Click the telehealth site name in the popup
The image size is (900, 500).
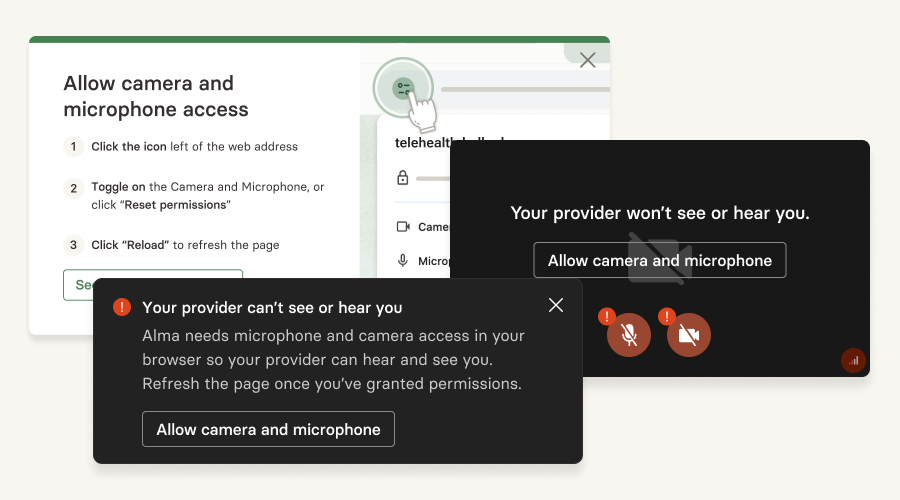(x=422, y=142)
